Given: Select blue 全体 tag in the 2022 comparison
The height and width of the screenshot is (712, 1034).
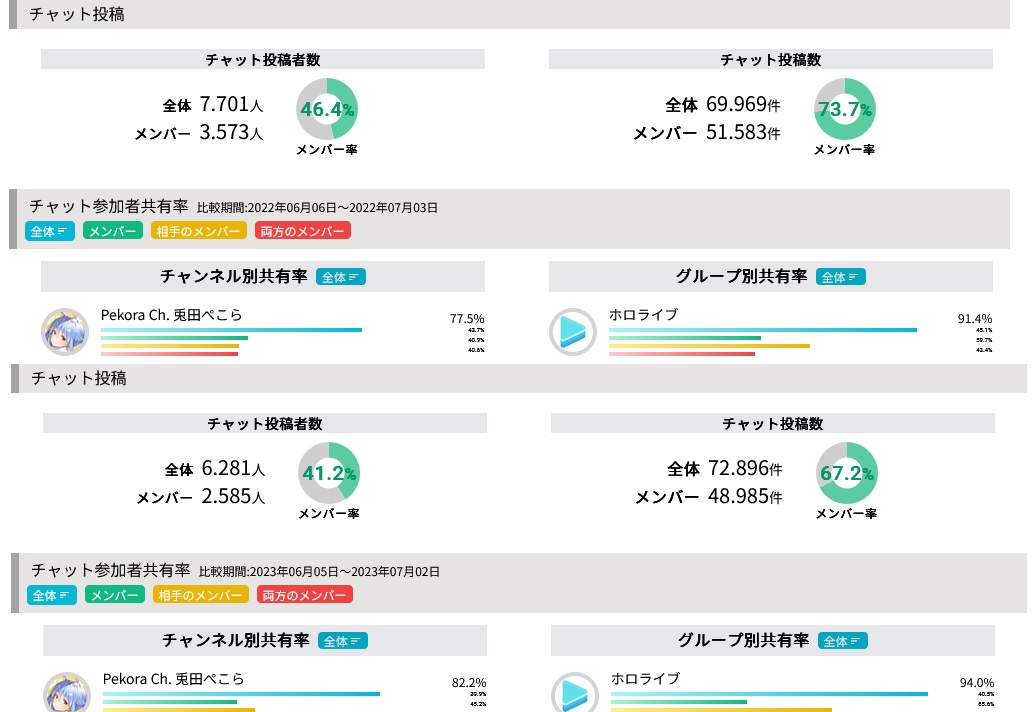Looking at the screenshot, I should (50, 231).
